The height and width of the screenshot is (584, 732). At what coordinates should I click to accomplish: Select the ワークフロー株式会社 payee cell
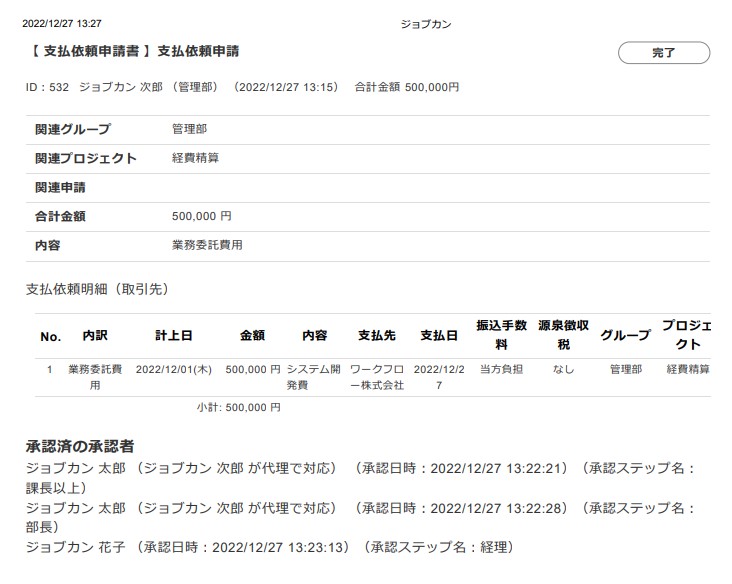coord(376,377)
